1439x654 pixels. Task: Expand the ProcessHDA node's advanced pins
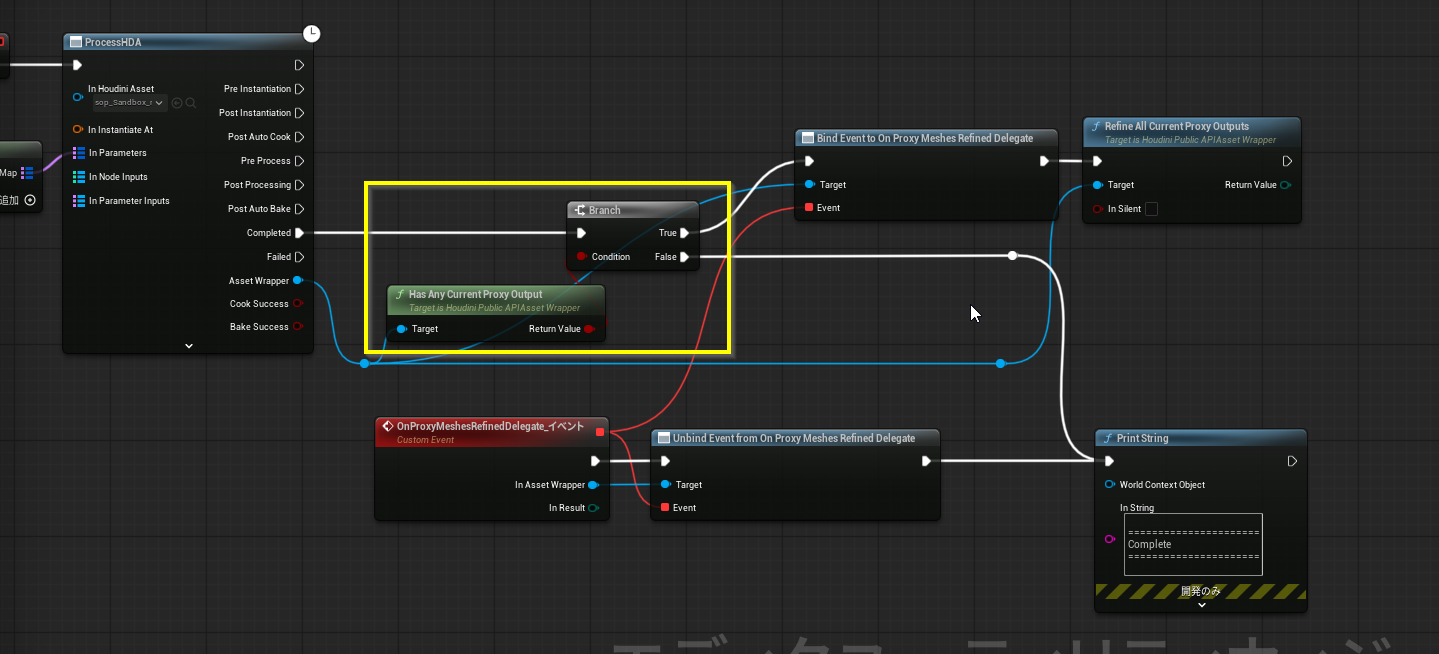point(188,346)
